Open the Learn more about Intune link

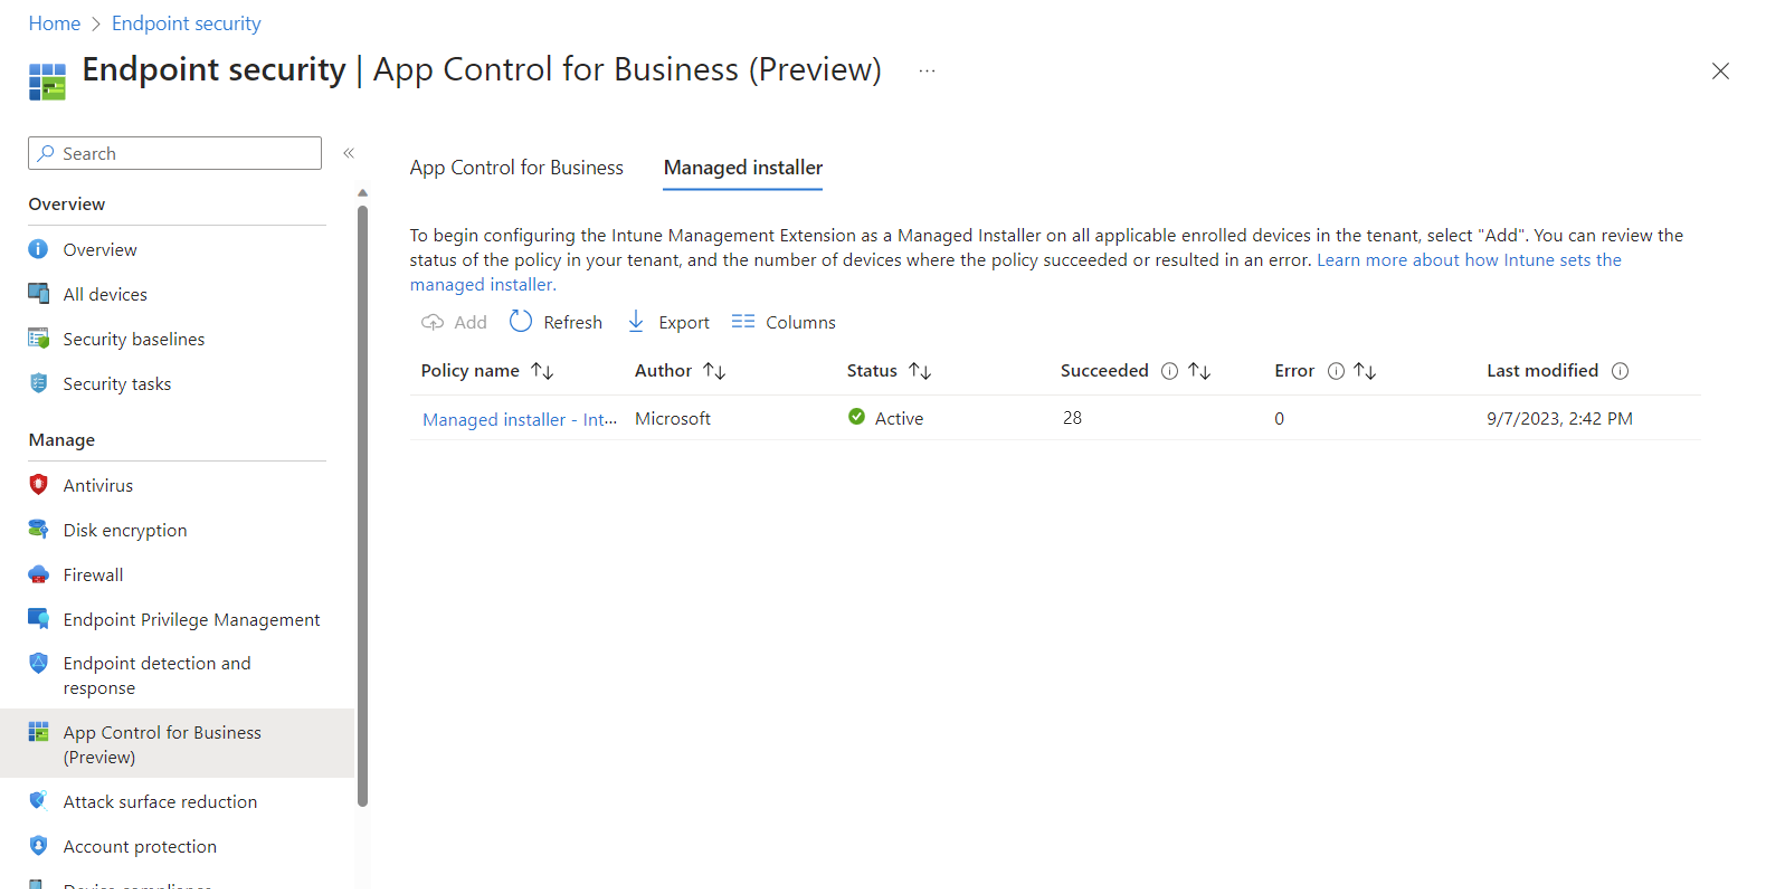point(1015,272)
